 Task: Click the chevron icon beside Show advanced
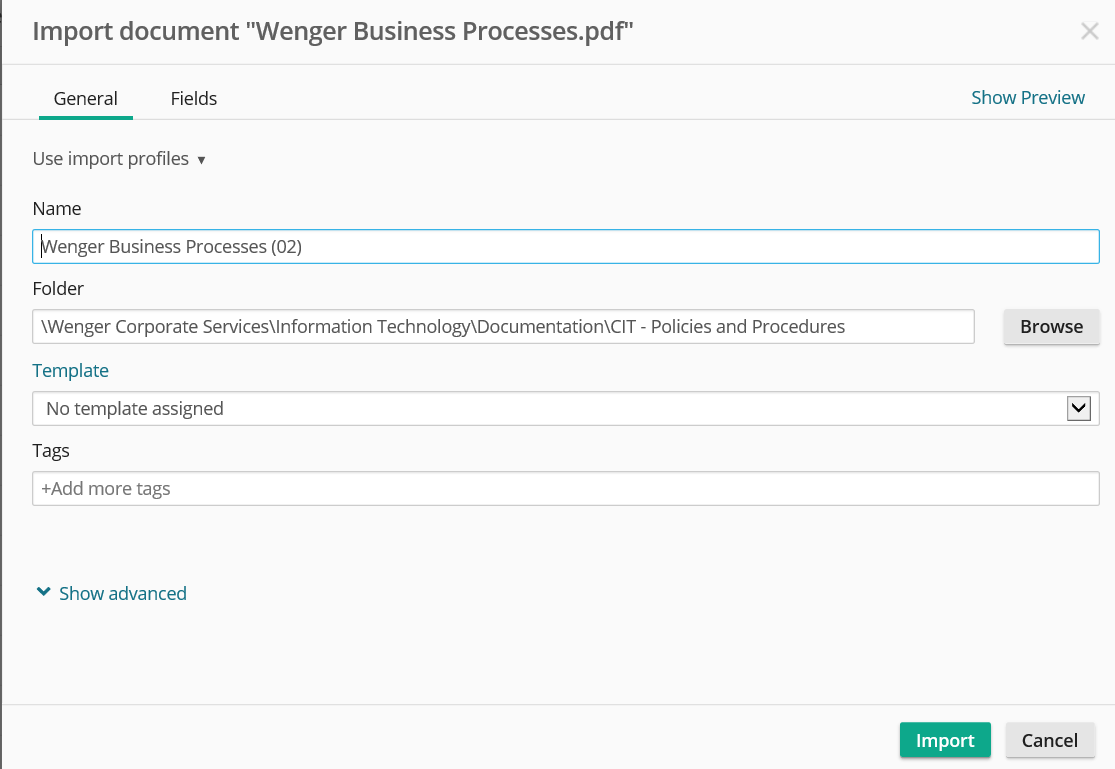click(43, 592)
